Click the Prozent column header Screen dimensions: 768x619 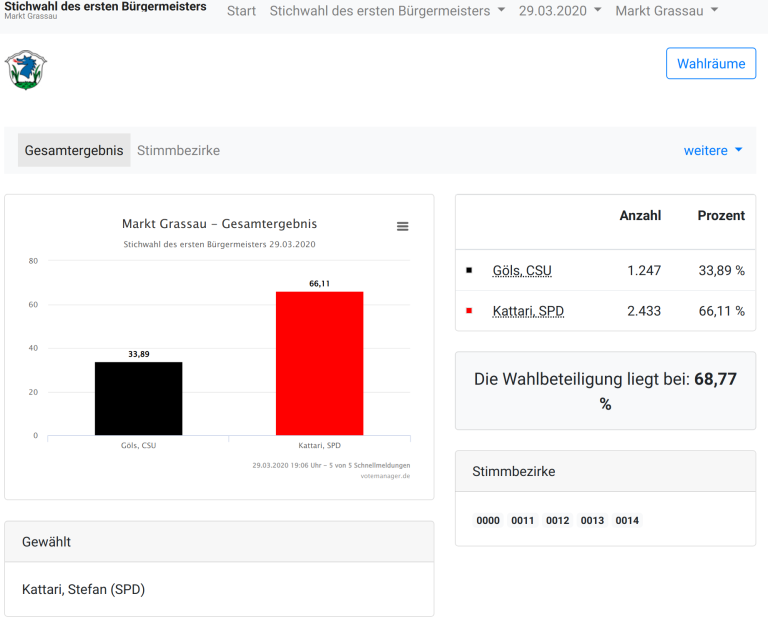[721, 215]
